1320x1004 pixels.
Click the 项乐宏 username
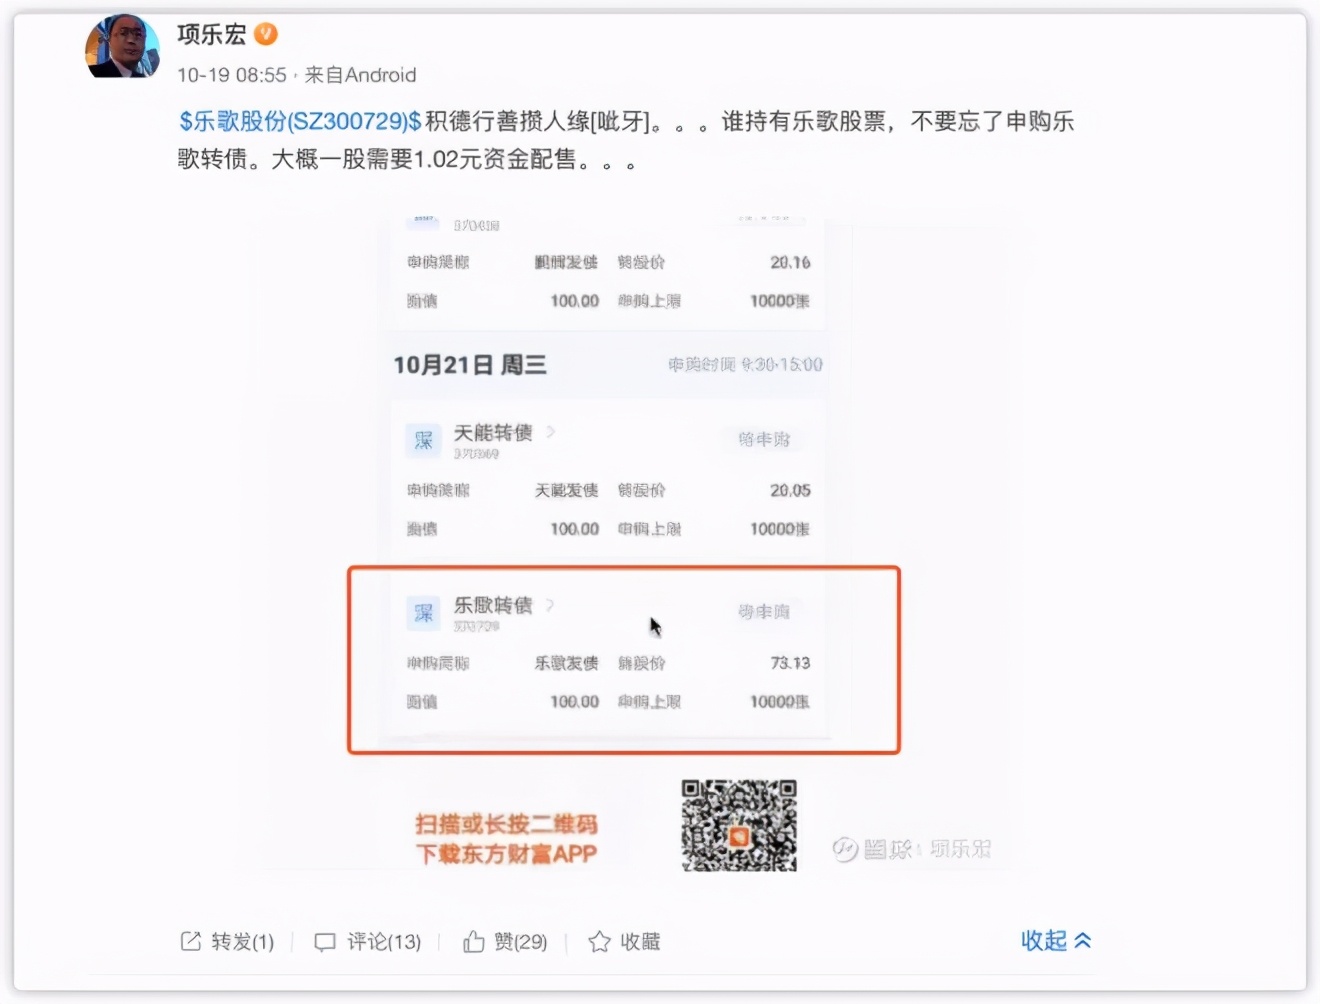click(x=211, y=35)
